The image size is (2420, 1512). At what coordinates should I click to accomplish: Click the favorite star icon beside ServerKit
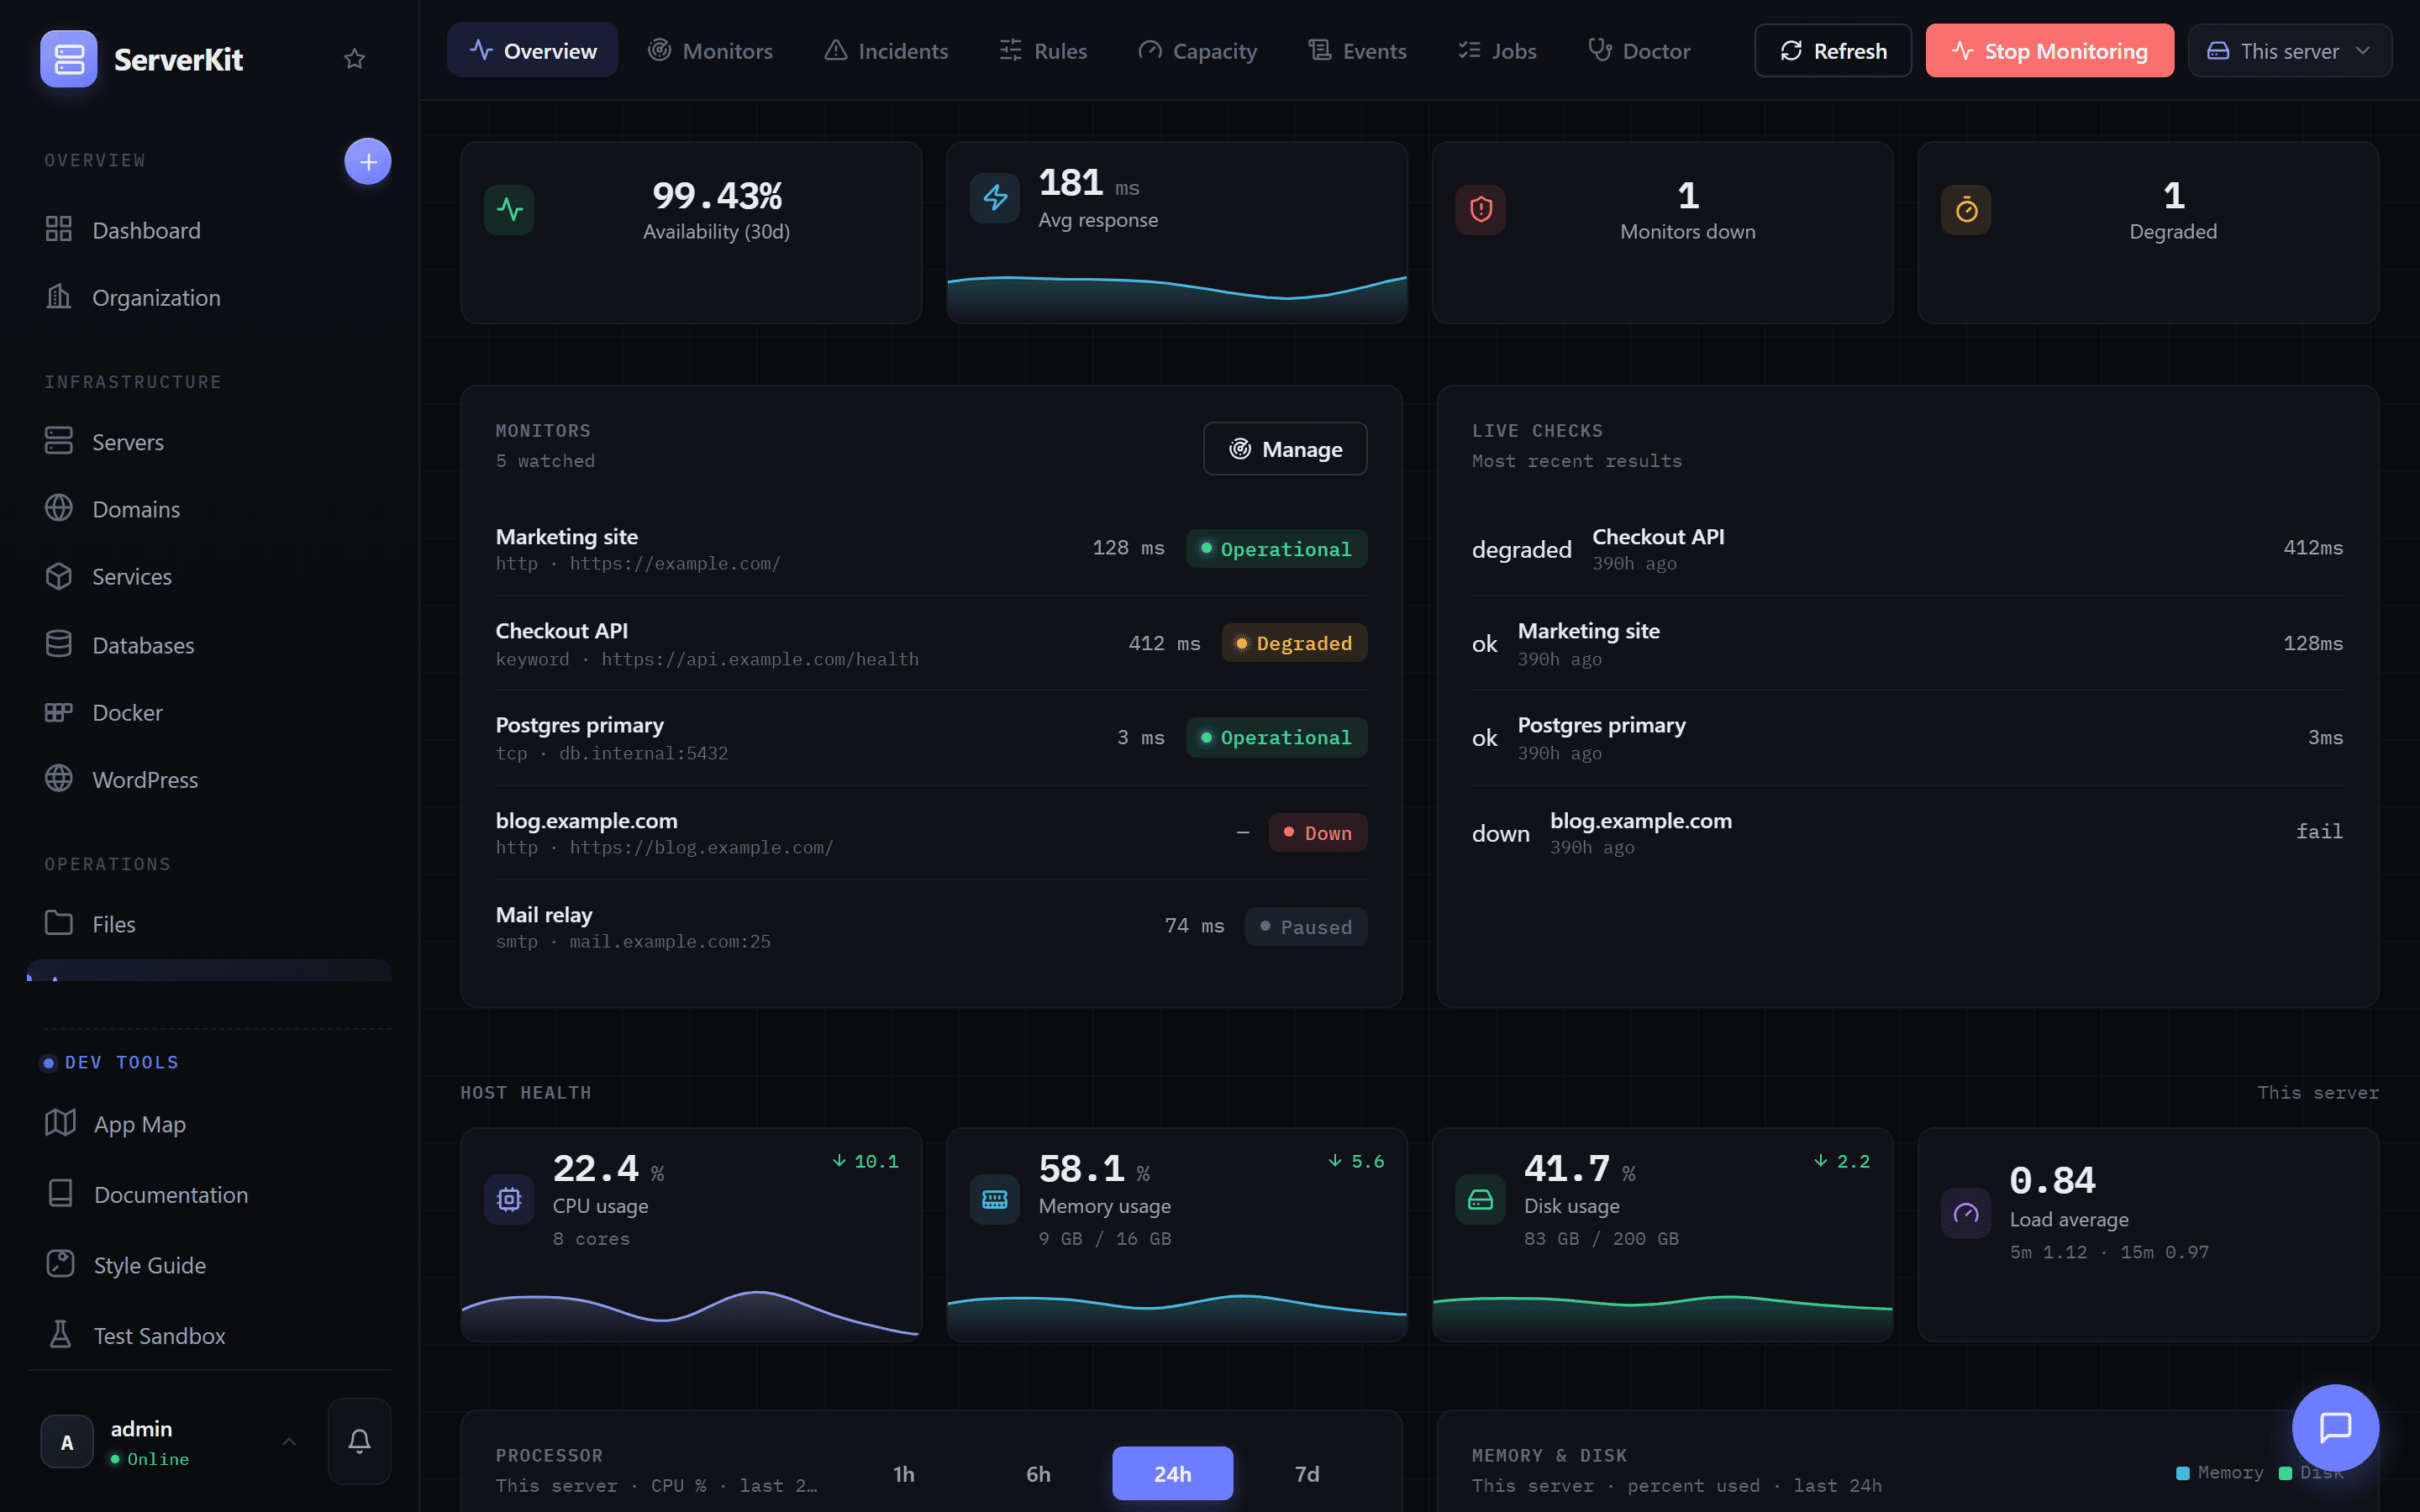coord(354,59)
